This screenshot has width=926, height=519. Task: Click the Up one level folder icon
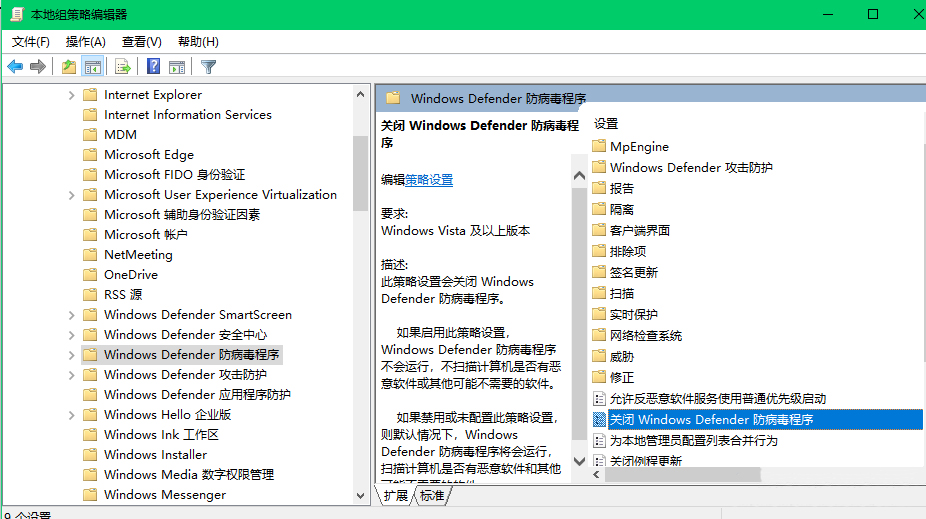(69, 67)
